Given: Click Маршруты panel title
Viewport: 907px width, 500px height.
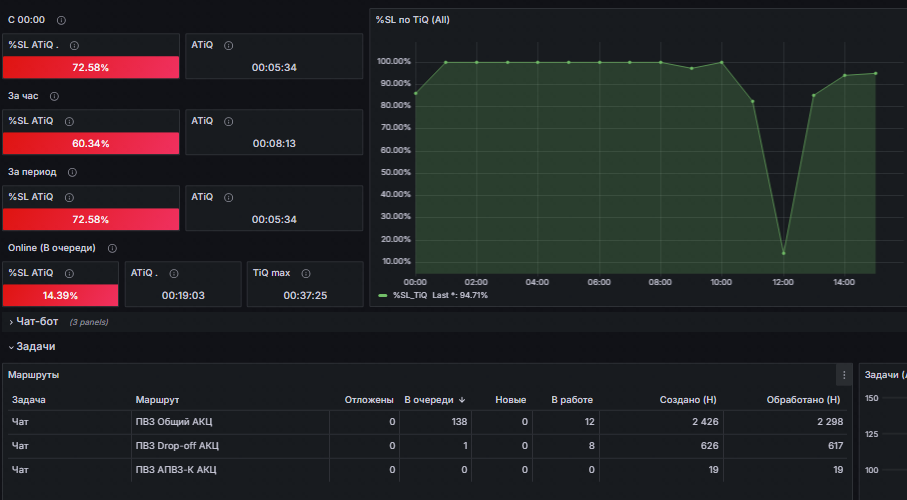Looking at the screenshot, I should pyautogui.click(x=34, y=375).
